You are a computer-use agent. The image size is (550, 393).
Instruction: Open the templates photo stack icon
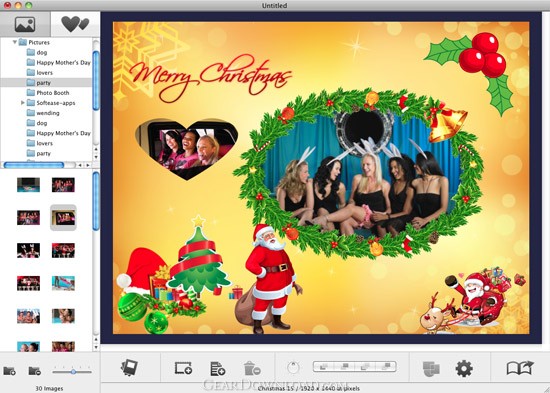(x=129, y=368)
